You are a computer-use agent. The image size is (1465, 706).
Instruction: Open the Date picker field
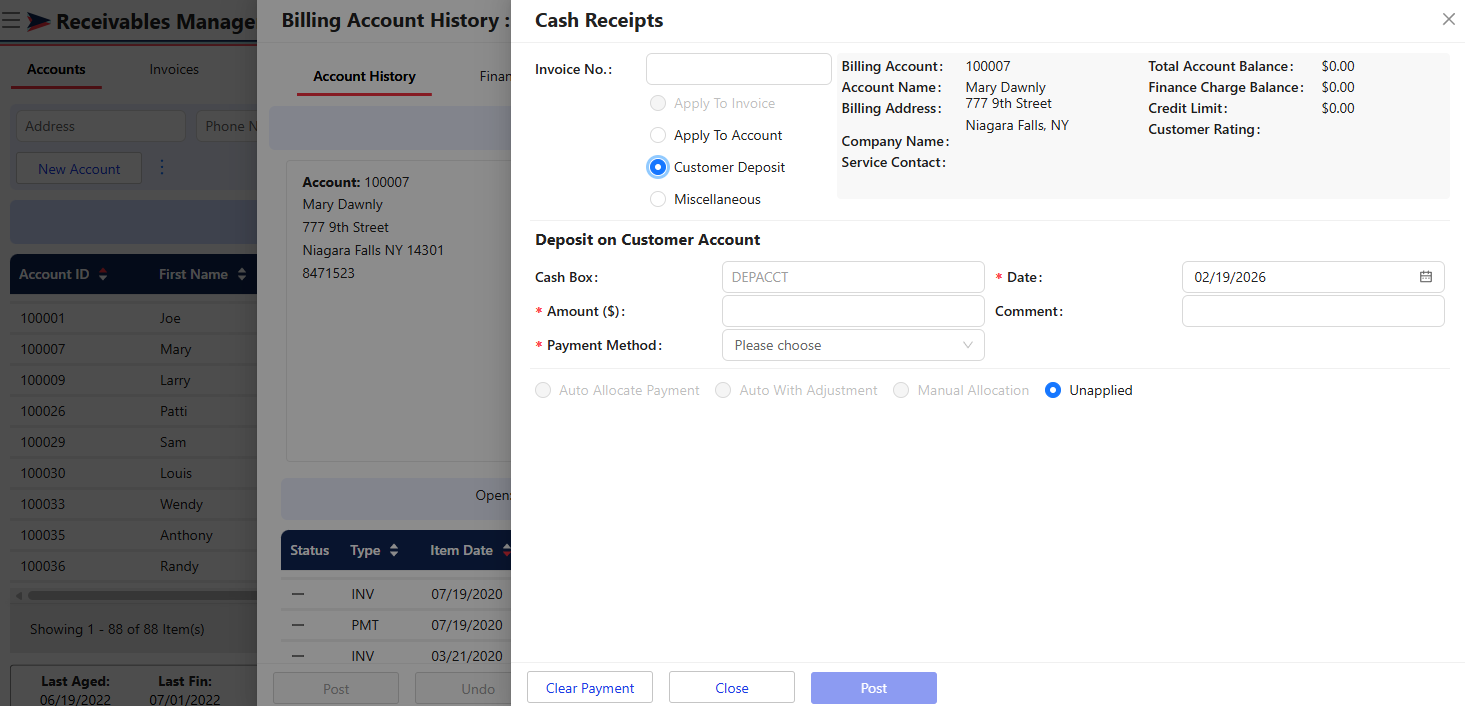coord(1300,277)
